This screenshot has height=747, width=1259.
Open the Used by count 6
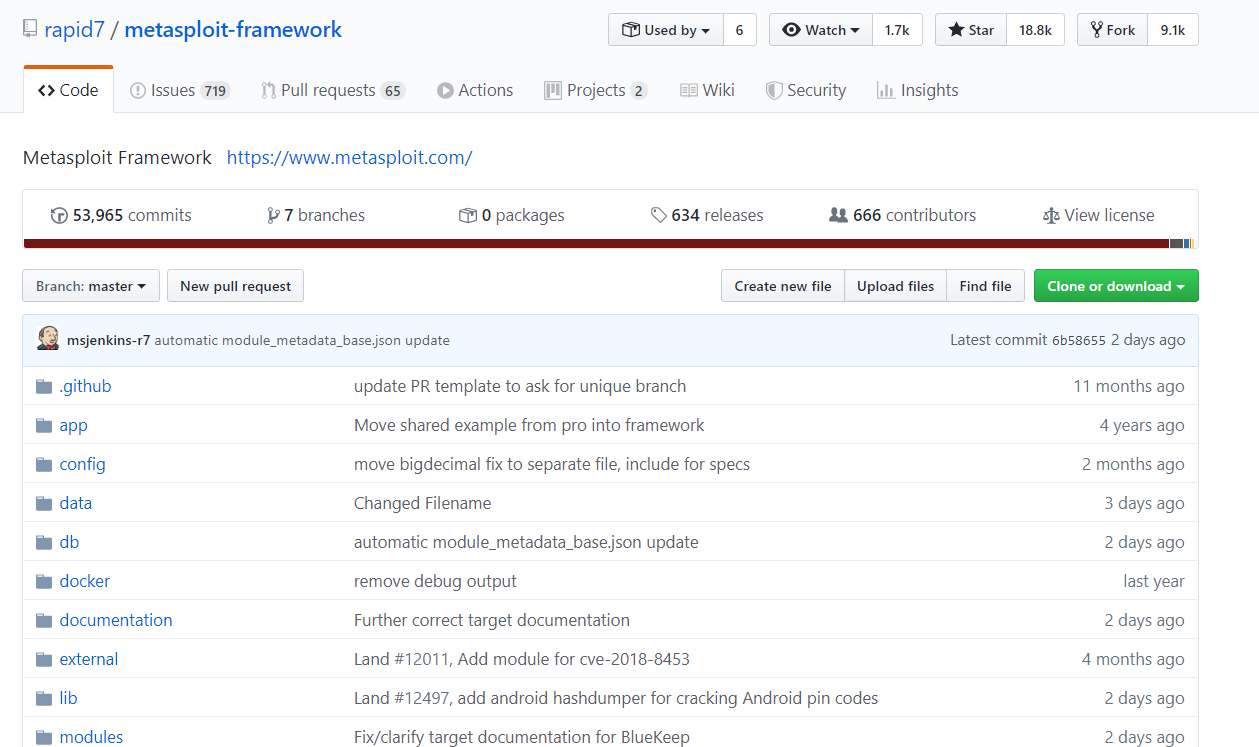tap(739, 30)
